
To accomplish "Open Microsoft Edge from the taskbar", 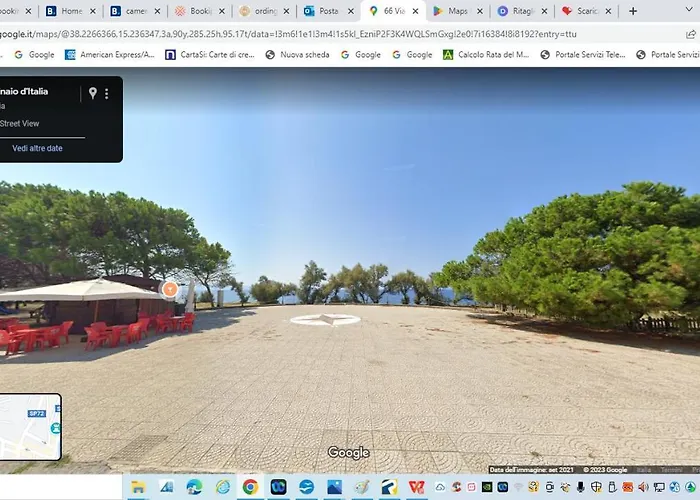I will [x=194, y=487].
